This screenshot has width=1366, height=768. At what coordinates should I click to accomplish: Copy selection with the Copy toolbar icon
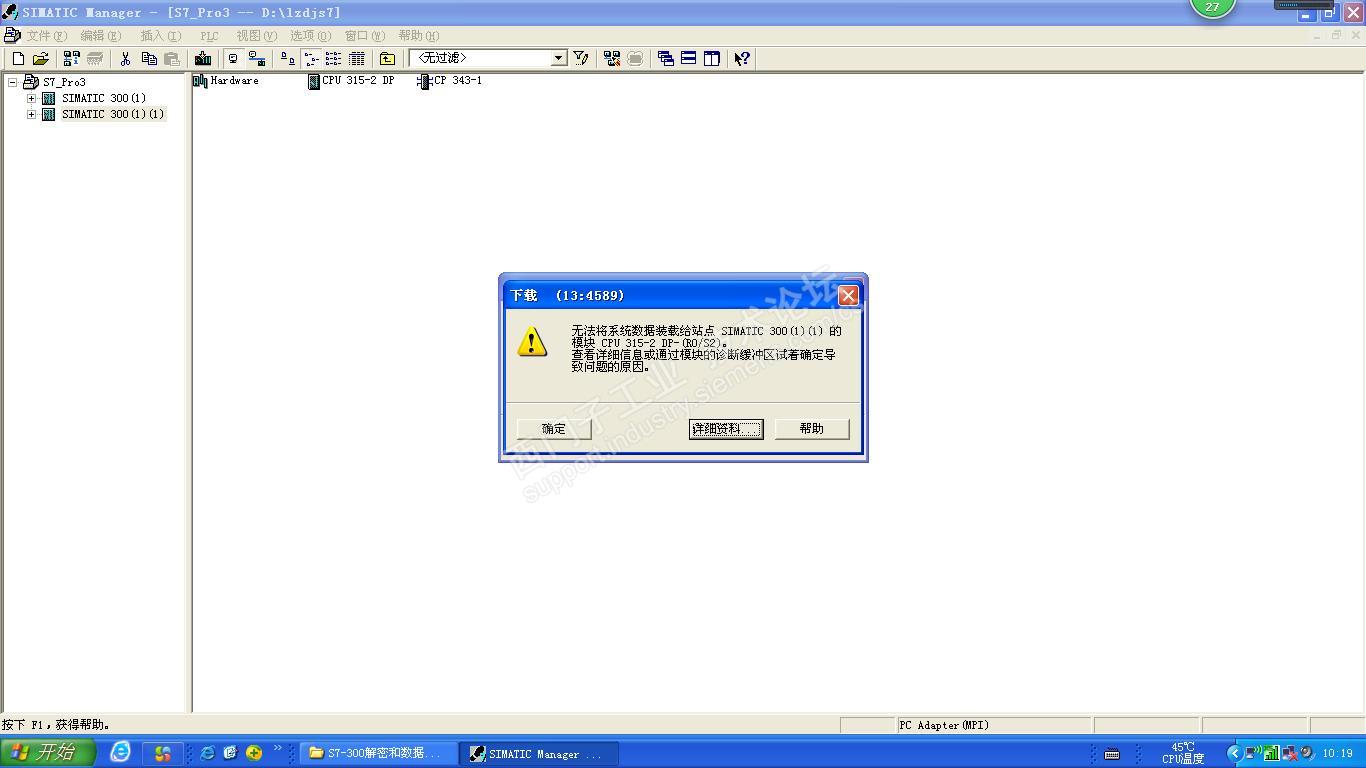[x=149, y=59]
